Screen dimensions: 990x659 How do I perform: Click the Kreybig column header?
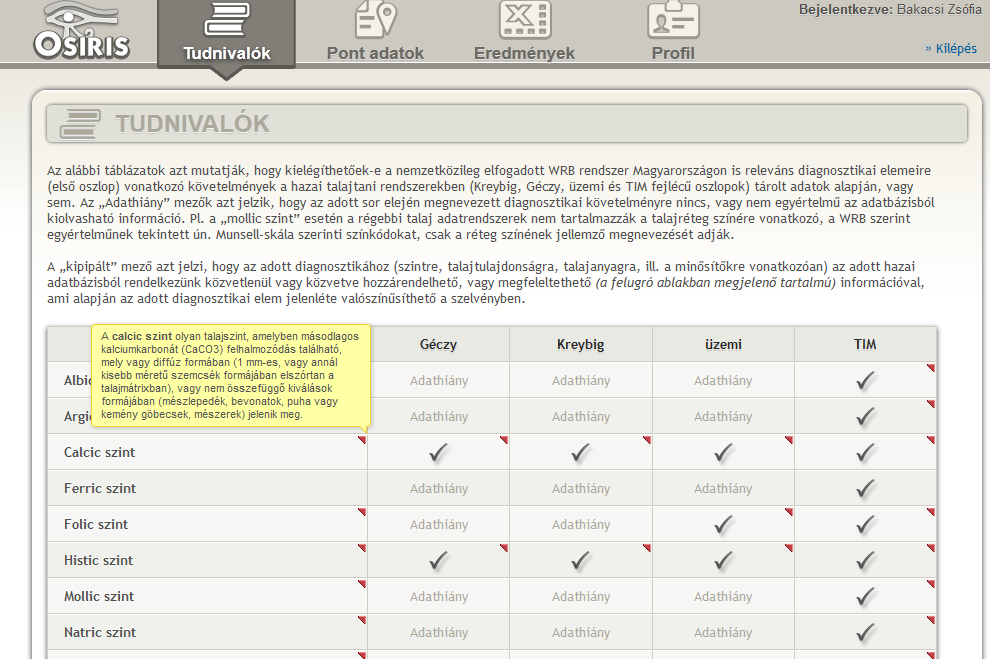point(580,345)
